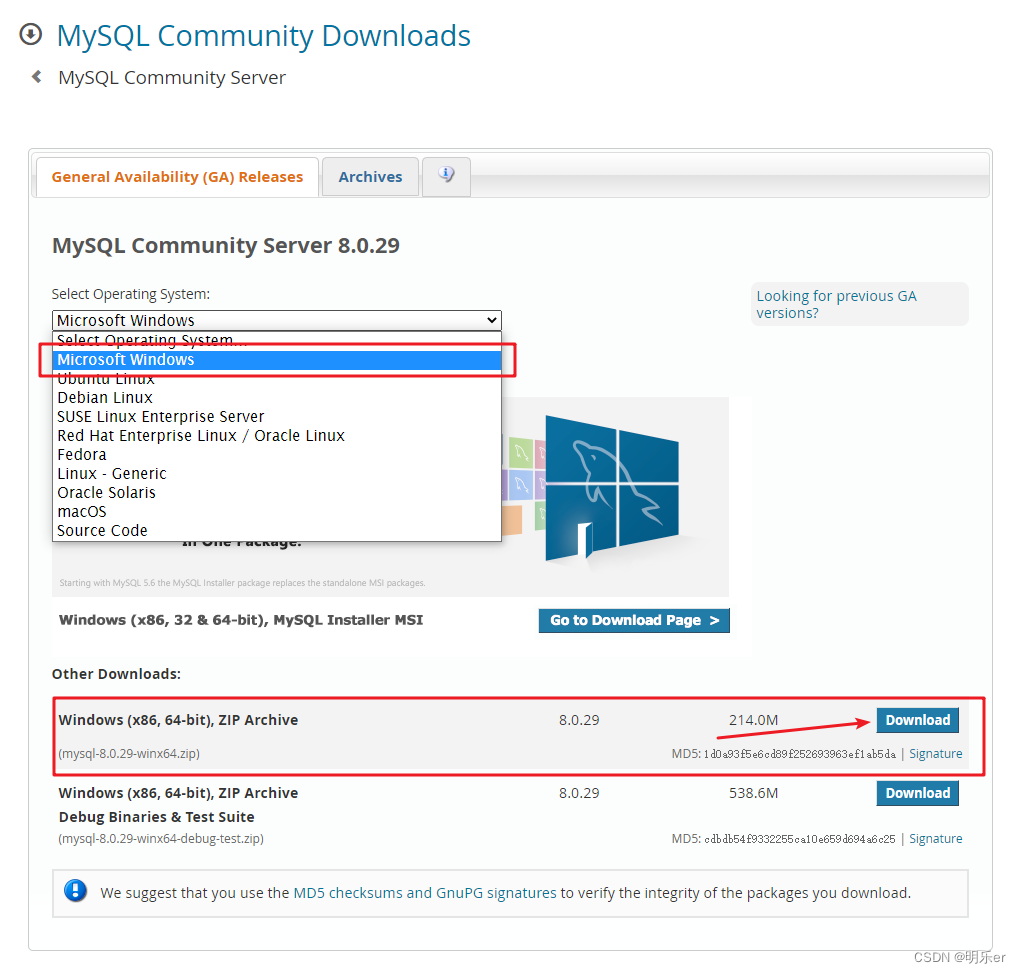Click the '(mysql-8.0.29-winx64.zip)' filename text
1021x973 pixels.
129,754
